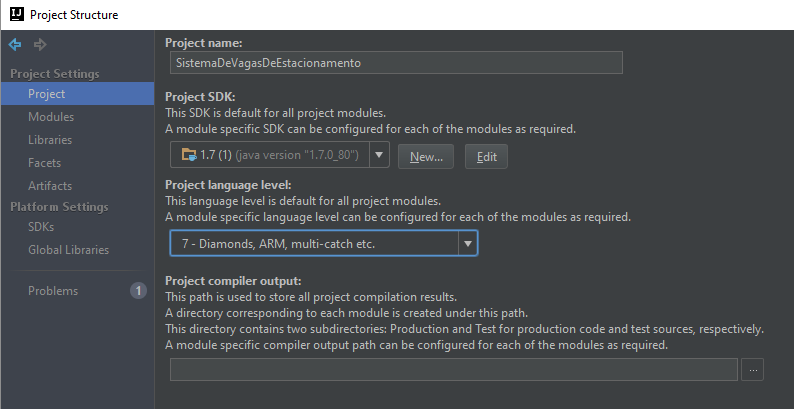Open Global Libraries settings
The width and height of the screenshot is (794, 409).
click(x=68, y=250)
